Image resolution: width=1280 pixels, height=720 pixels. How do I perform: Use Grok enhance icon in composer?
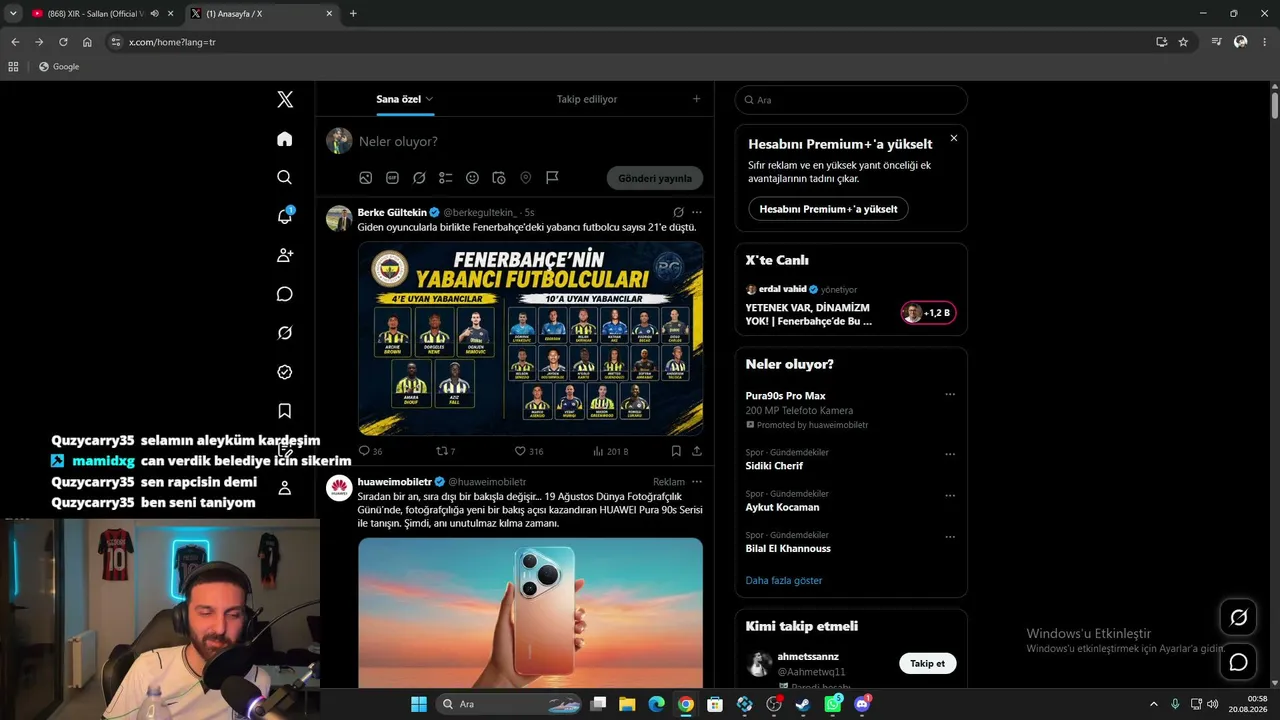coord(419,178)
